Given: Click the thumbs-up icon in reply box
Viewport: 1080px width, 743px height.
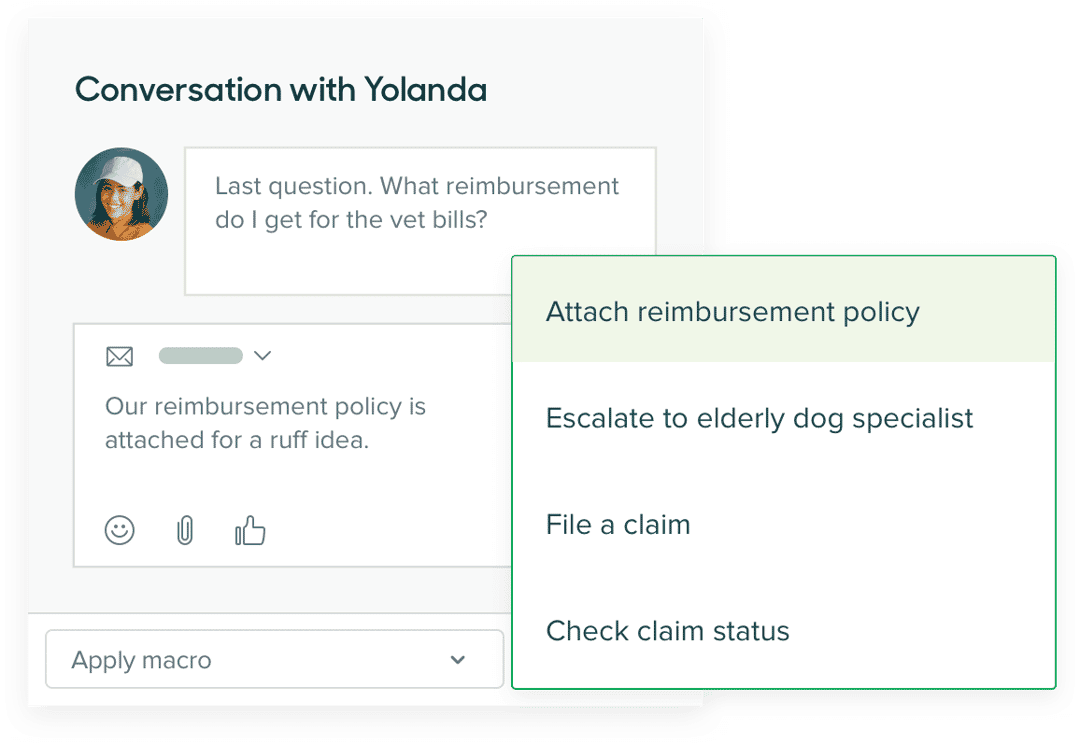Looking at the screenshot, I should tap(249, 530).
